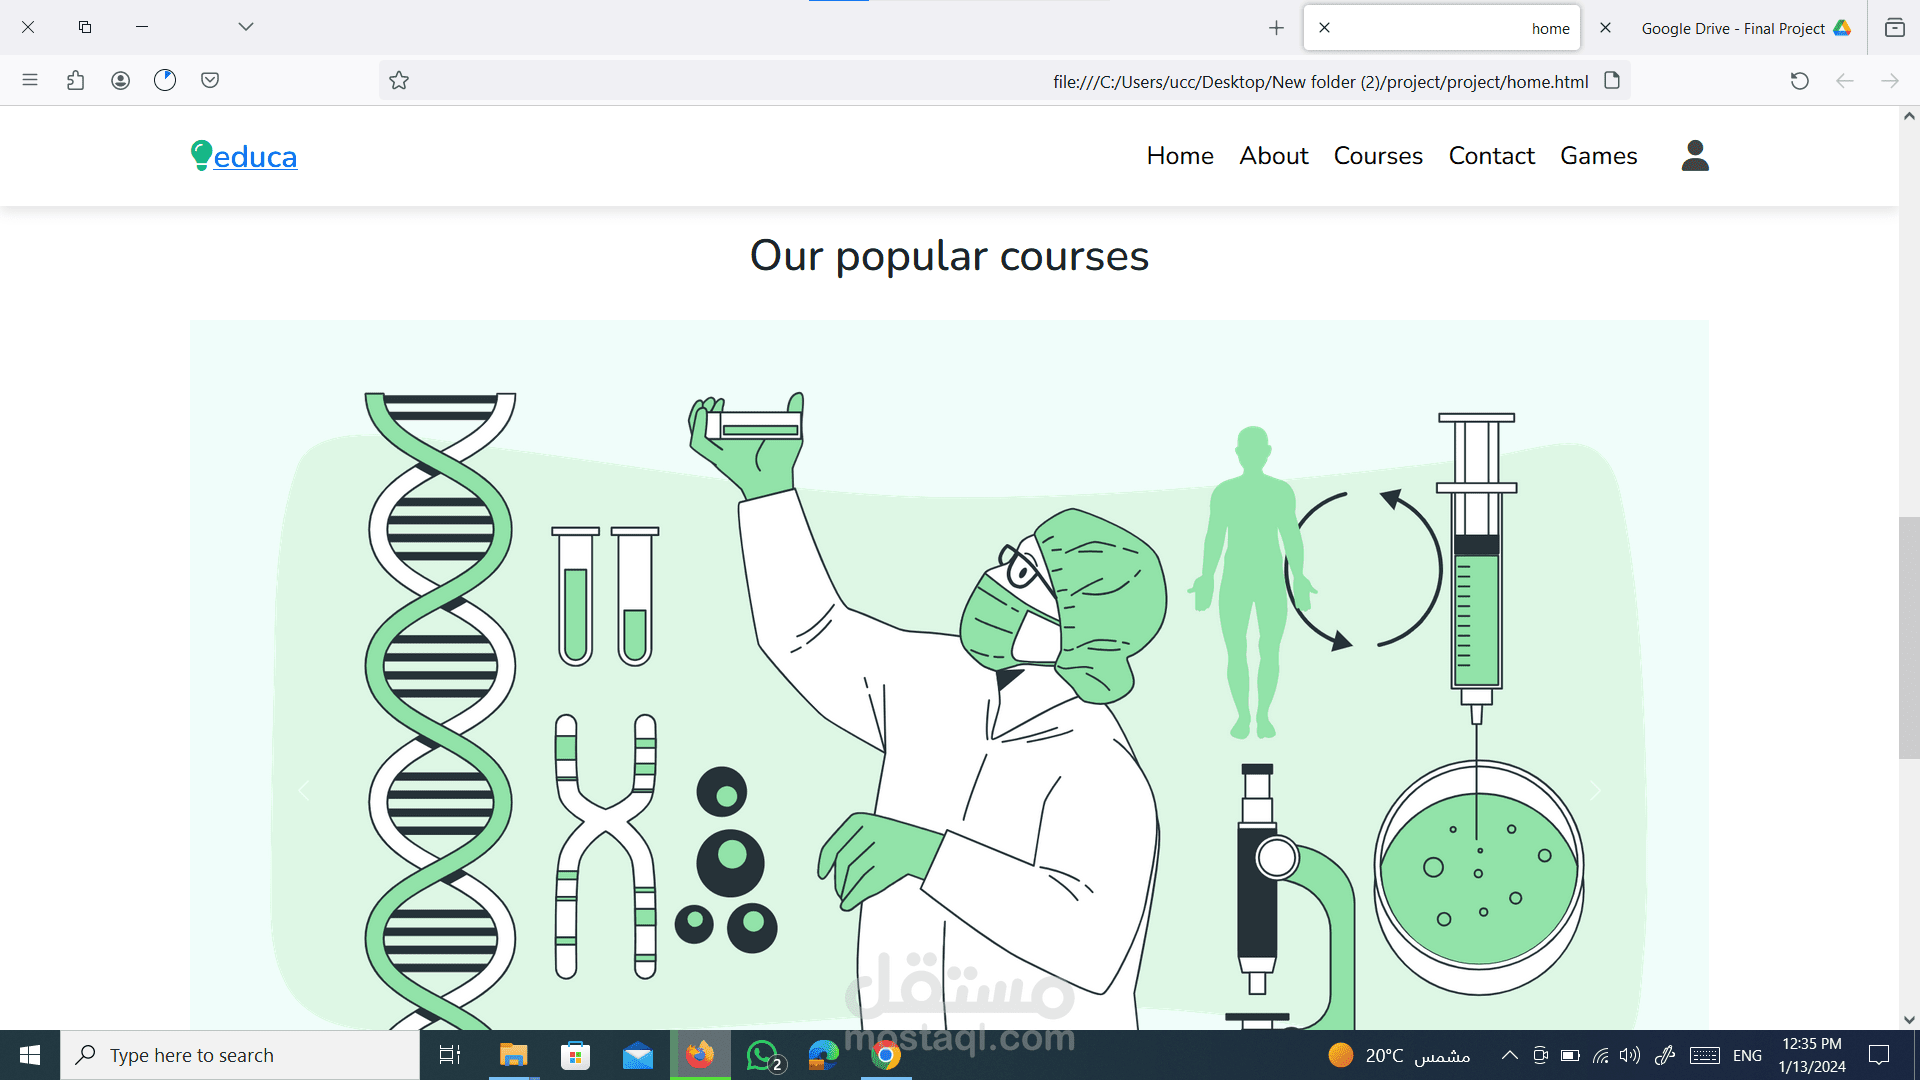Show previous carousel slide arrow
Screen dimensions: 1920x1080
pyautogui.click(x=304, y=791)
